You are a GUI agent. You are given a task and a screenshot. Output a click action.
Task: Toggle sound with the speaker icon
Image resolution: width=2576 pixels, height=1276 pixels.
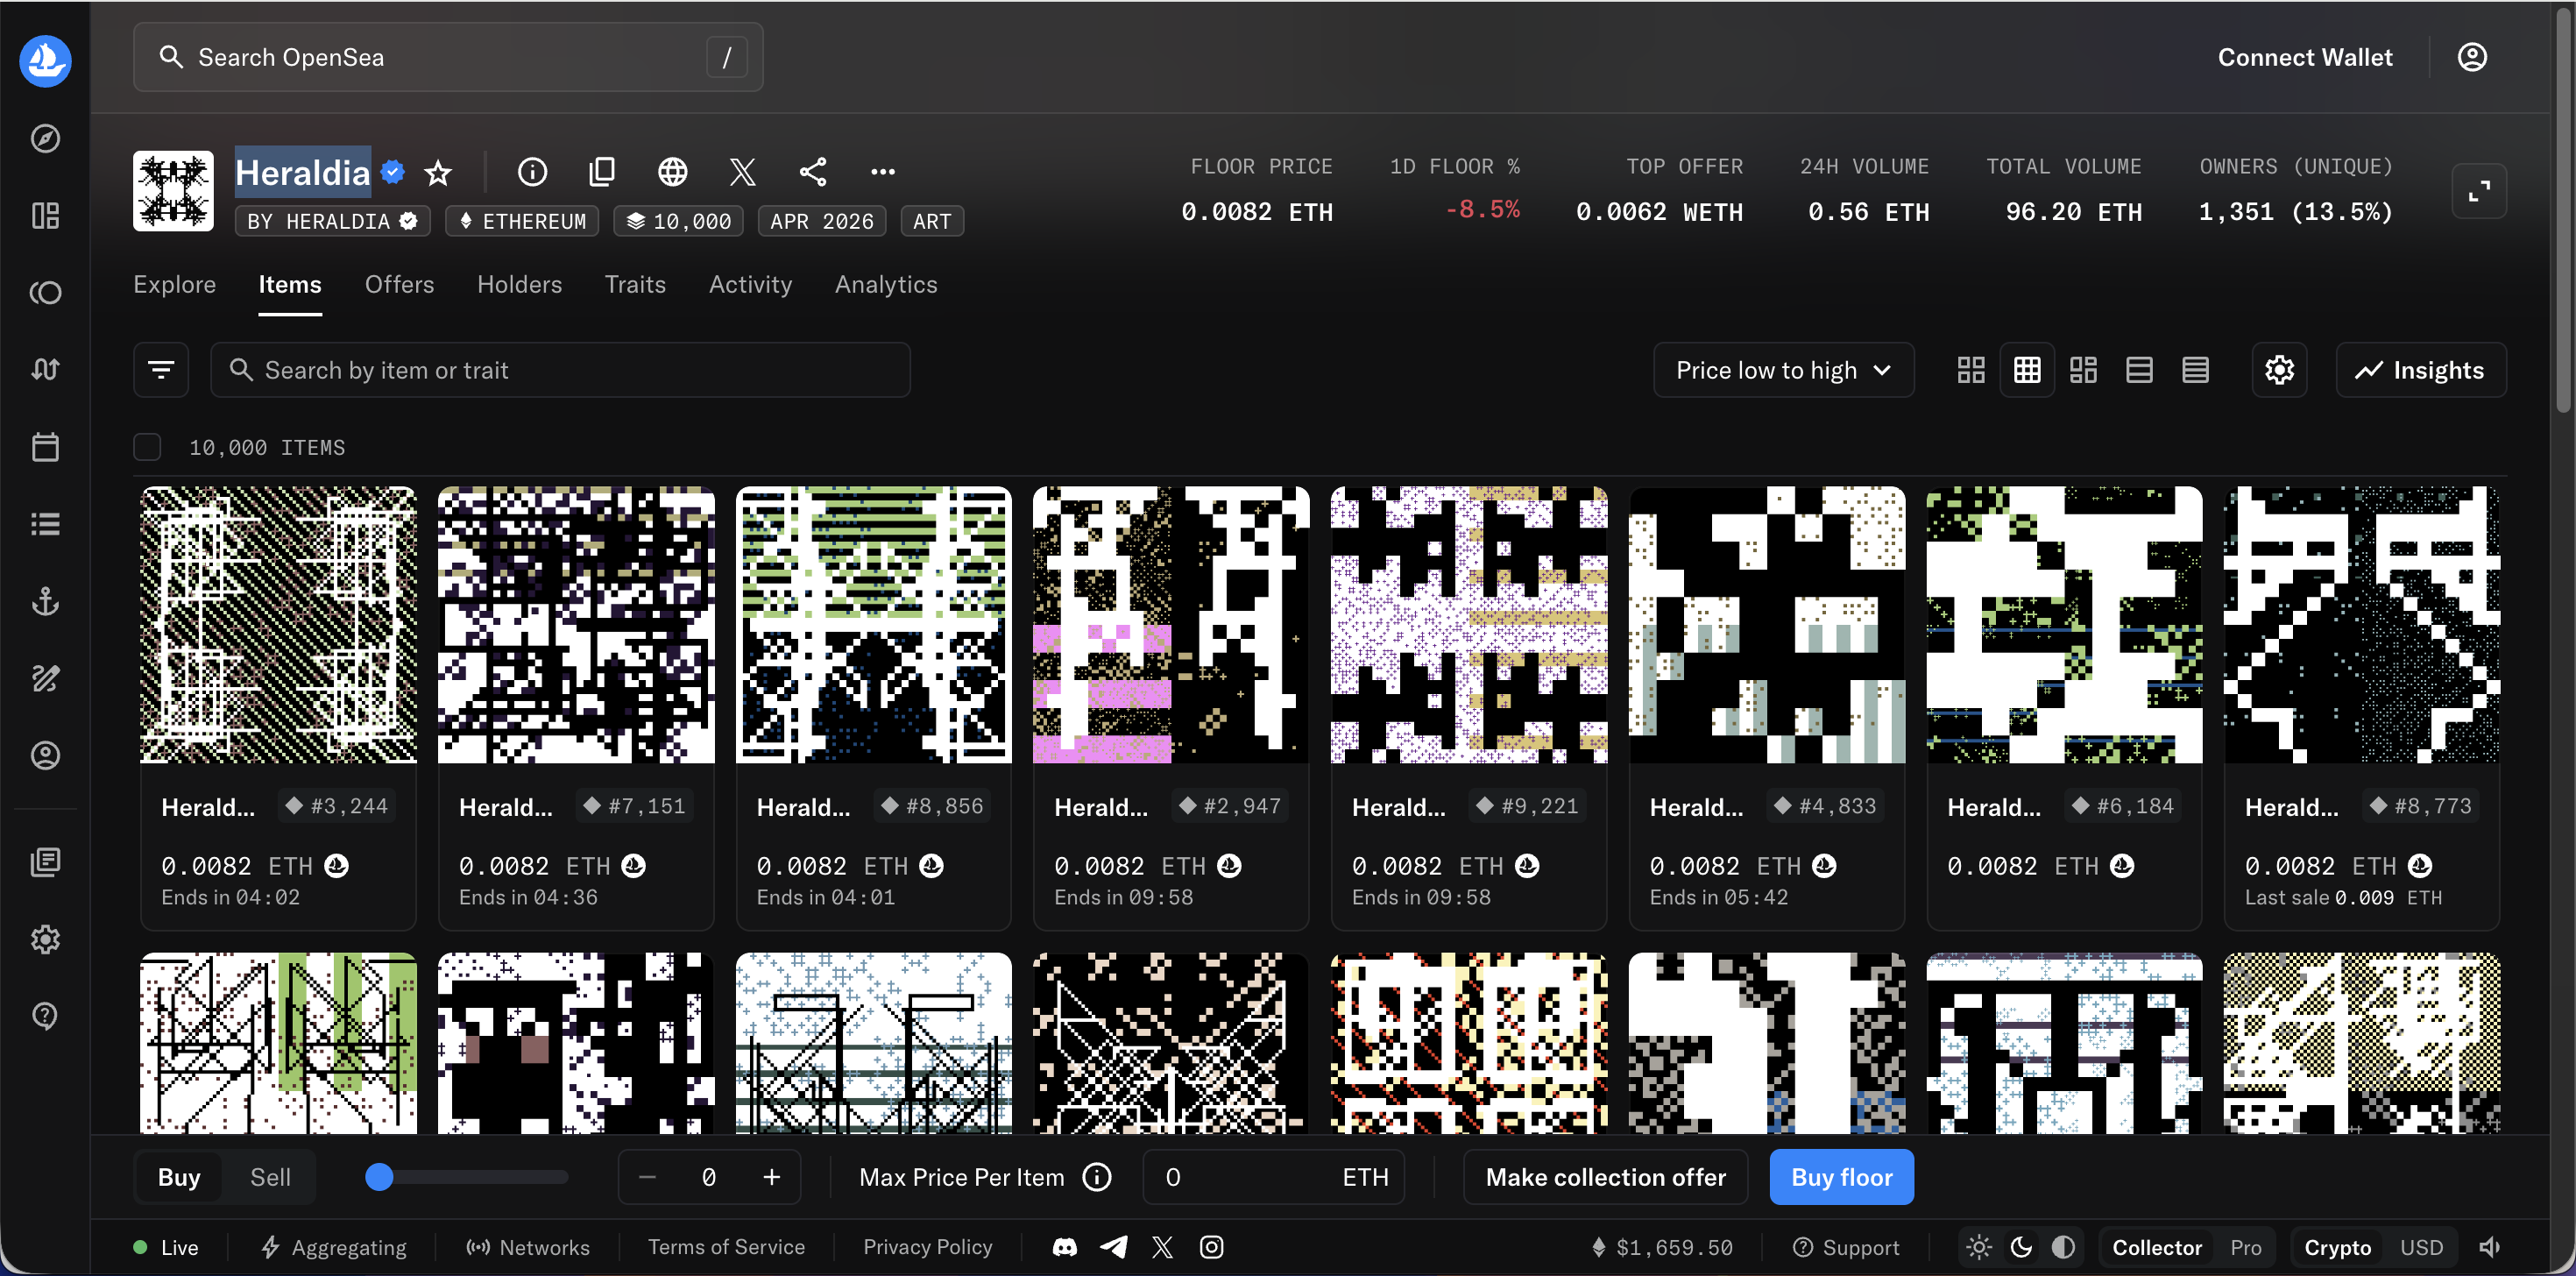(x=2489, y=1247)
